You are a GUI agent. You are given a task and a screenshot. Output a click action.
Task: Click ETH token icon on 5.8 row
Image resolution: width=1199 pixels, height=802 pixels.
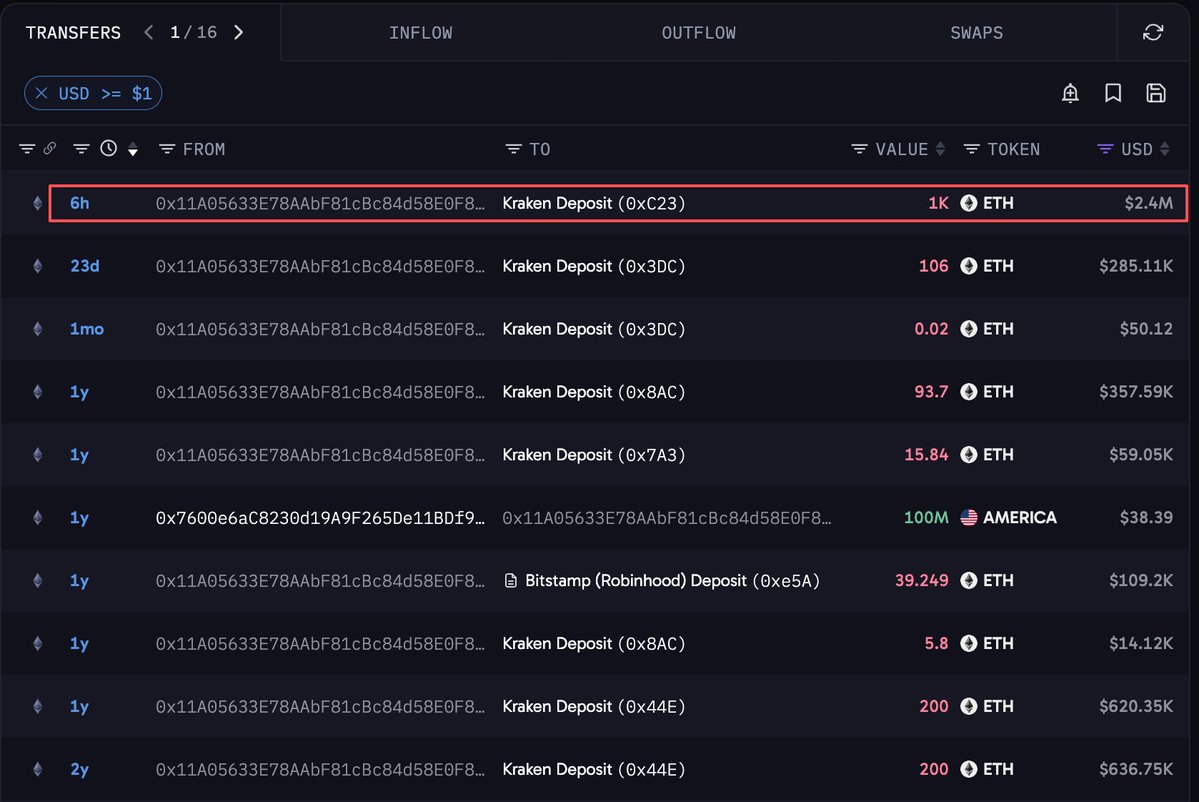969,643
